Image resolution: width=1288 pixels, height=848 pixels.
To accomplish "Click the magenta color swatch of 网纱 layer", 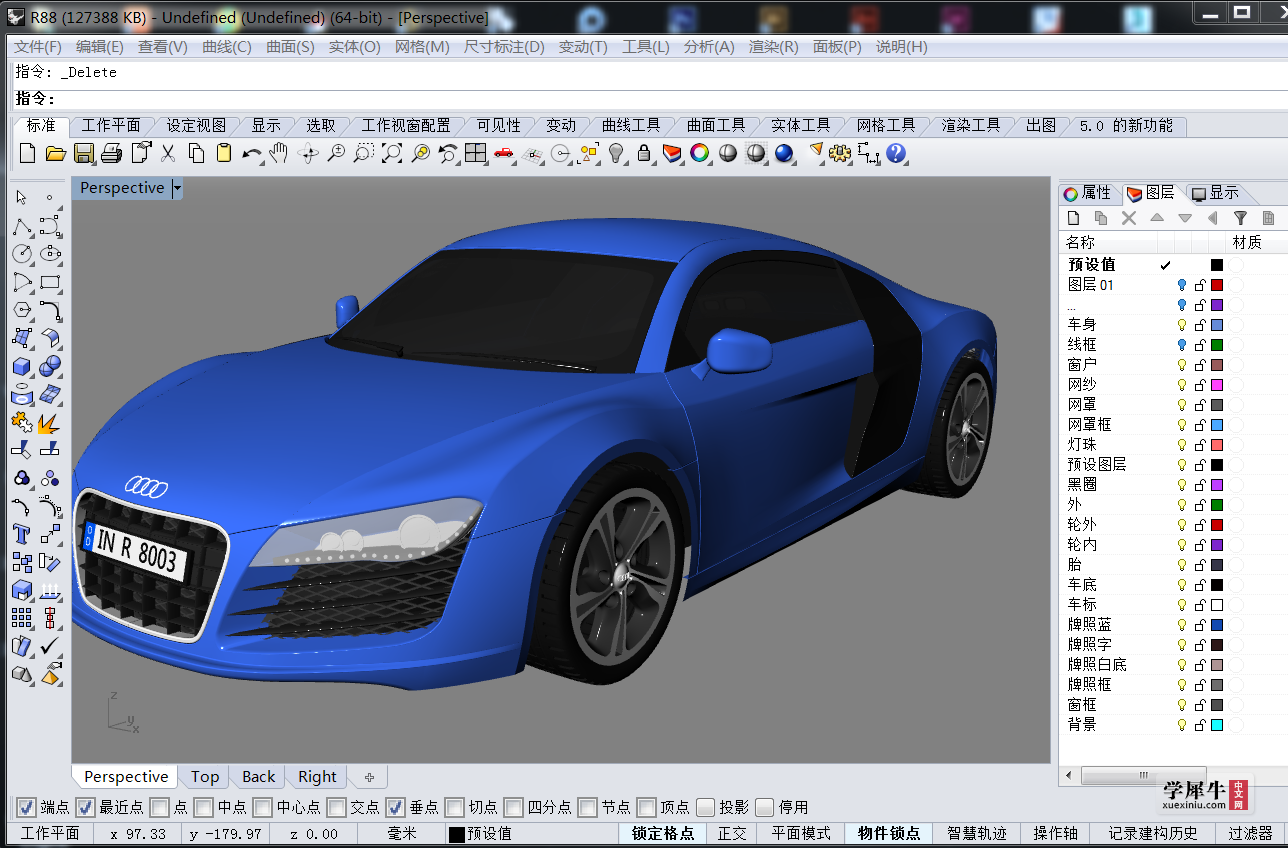I will [x=1217, y=385].
